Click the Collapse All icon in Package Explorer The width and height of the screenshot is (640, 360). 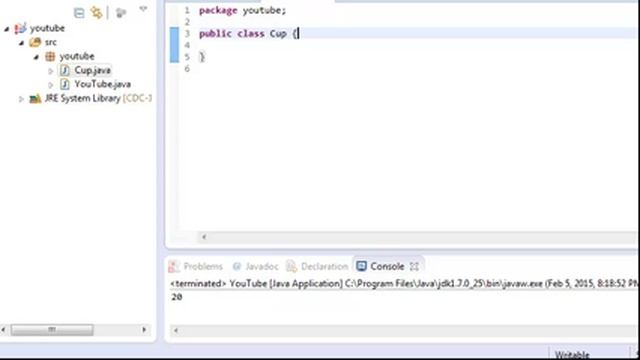tap(79, 13)
